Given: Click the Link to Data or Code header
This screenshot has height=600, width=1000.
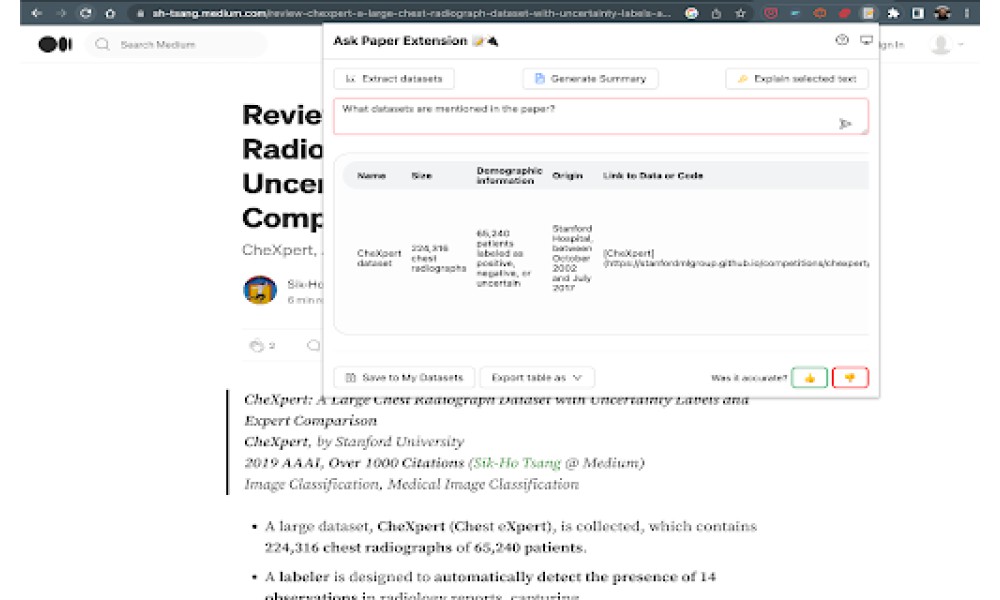Looking at the screenshot, I should [652, 175].
